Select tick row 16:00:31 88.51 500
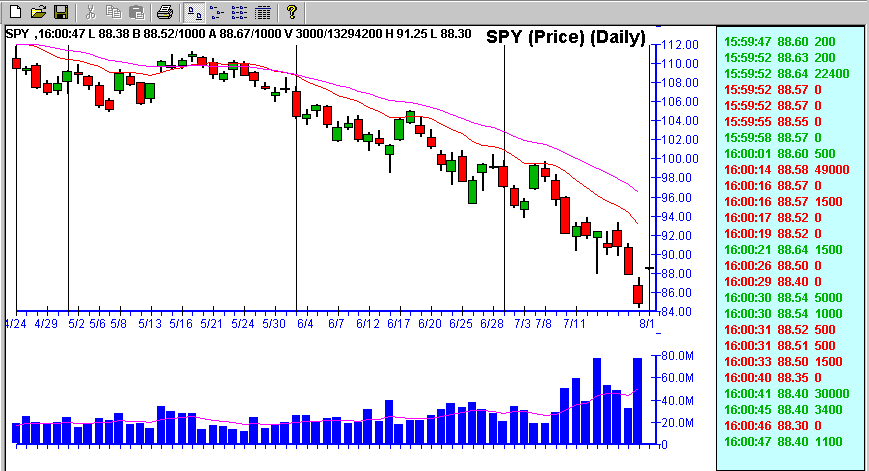Image resolution: width=869 pixels, height=471 pixels. coord(779,346)
